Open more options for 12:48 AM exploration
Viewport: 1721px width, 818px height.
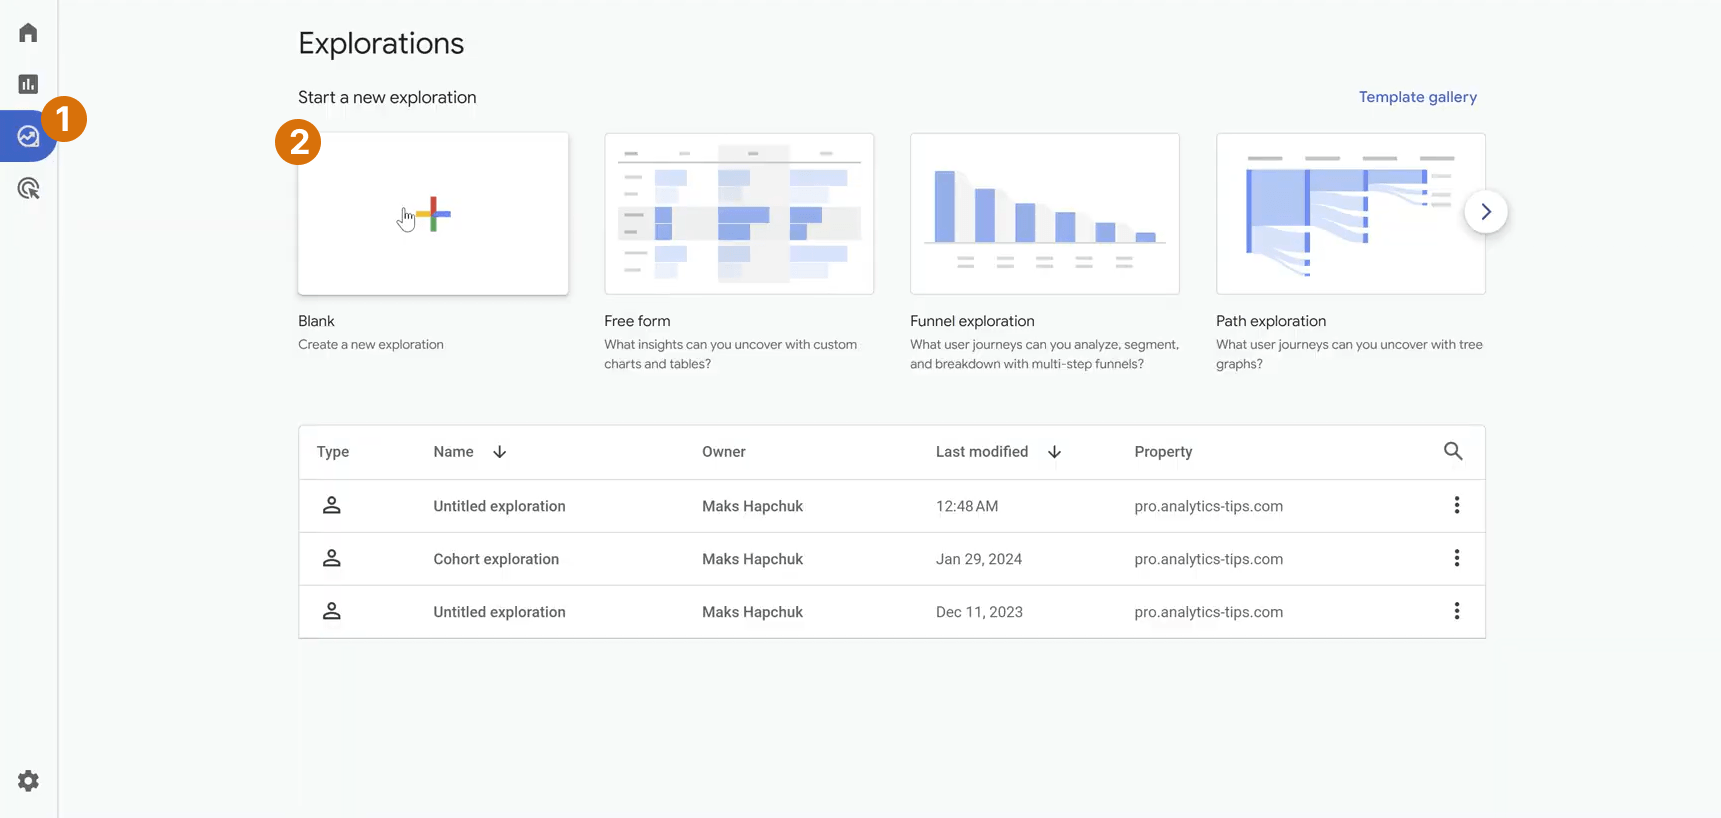click(x=1457, y=505)
